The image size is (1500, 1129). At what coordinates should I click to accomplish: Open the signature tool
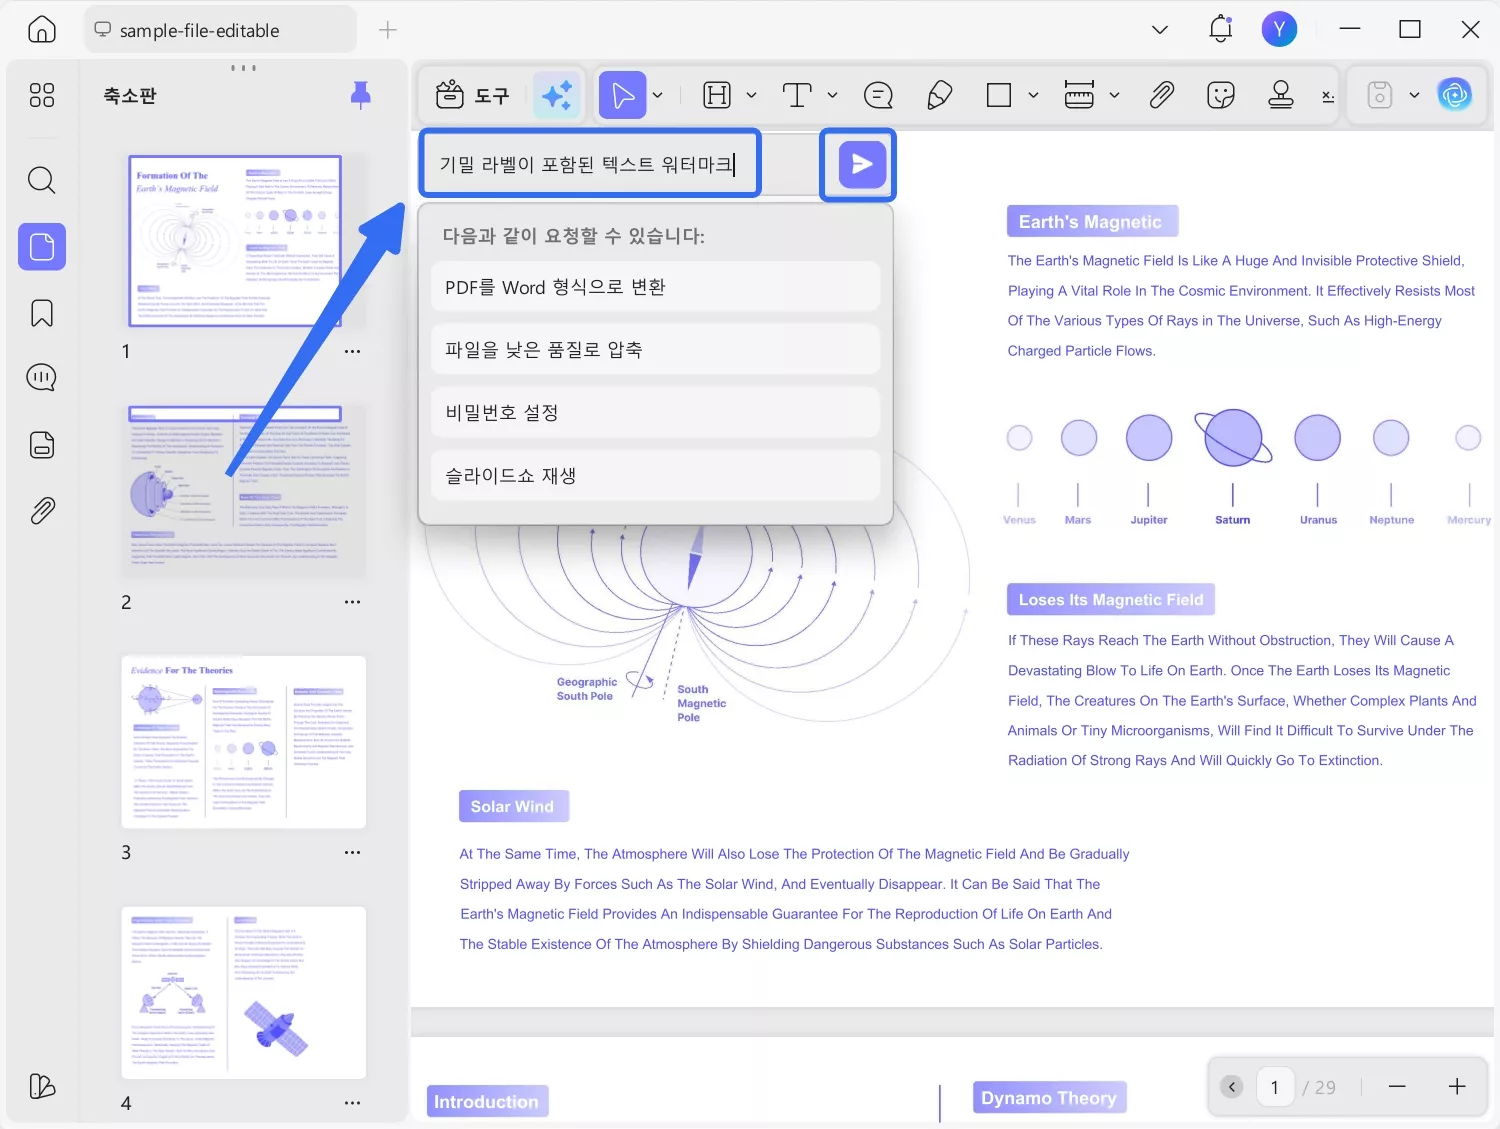[1328, 96]
